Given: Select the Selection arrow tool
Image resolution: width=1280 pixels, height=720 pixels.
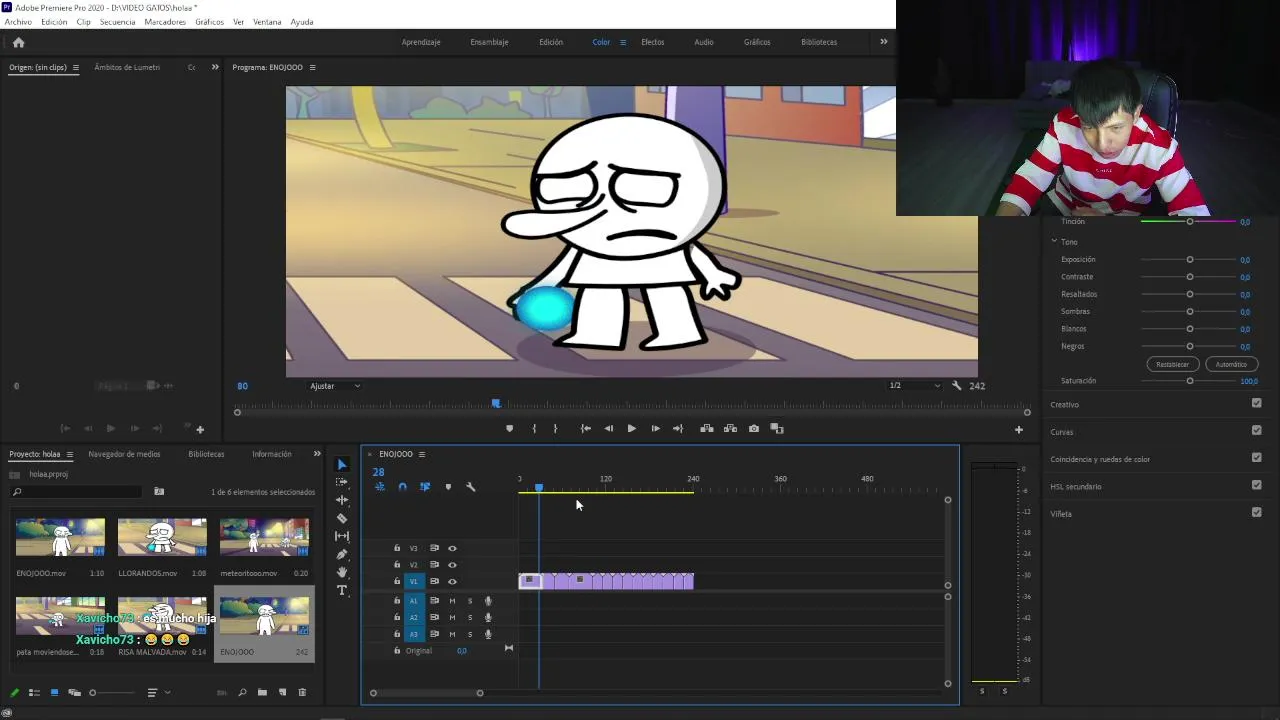Looking at the screenshot, I should 342,465.
